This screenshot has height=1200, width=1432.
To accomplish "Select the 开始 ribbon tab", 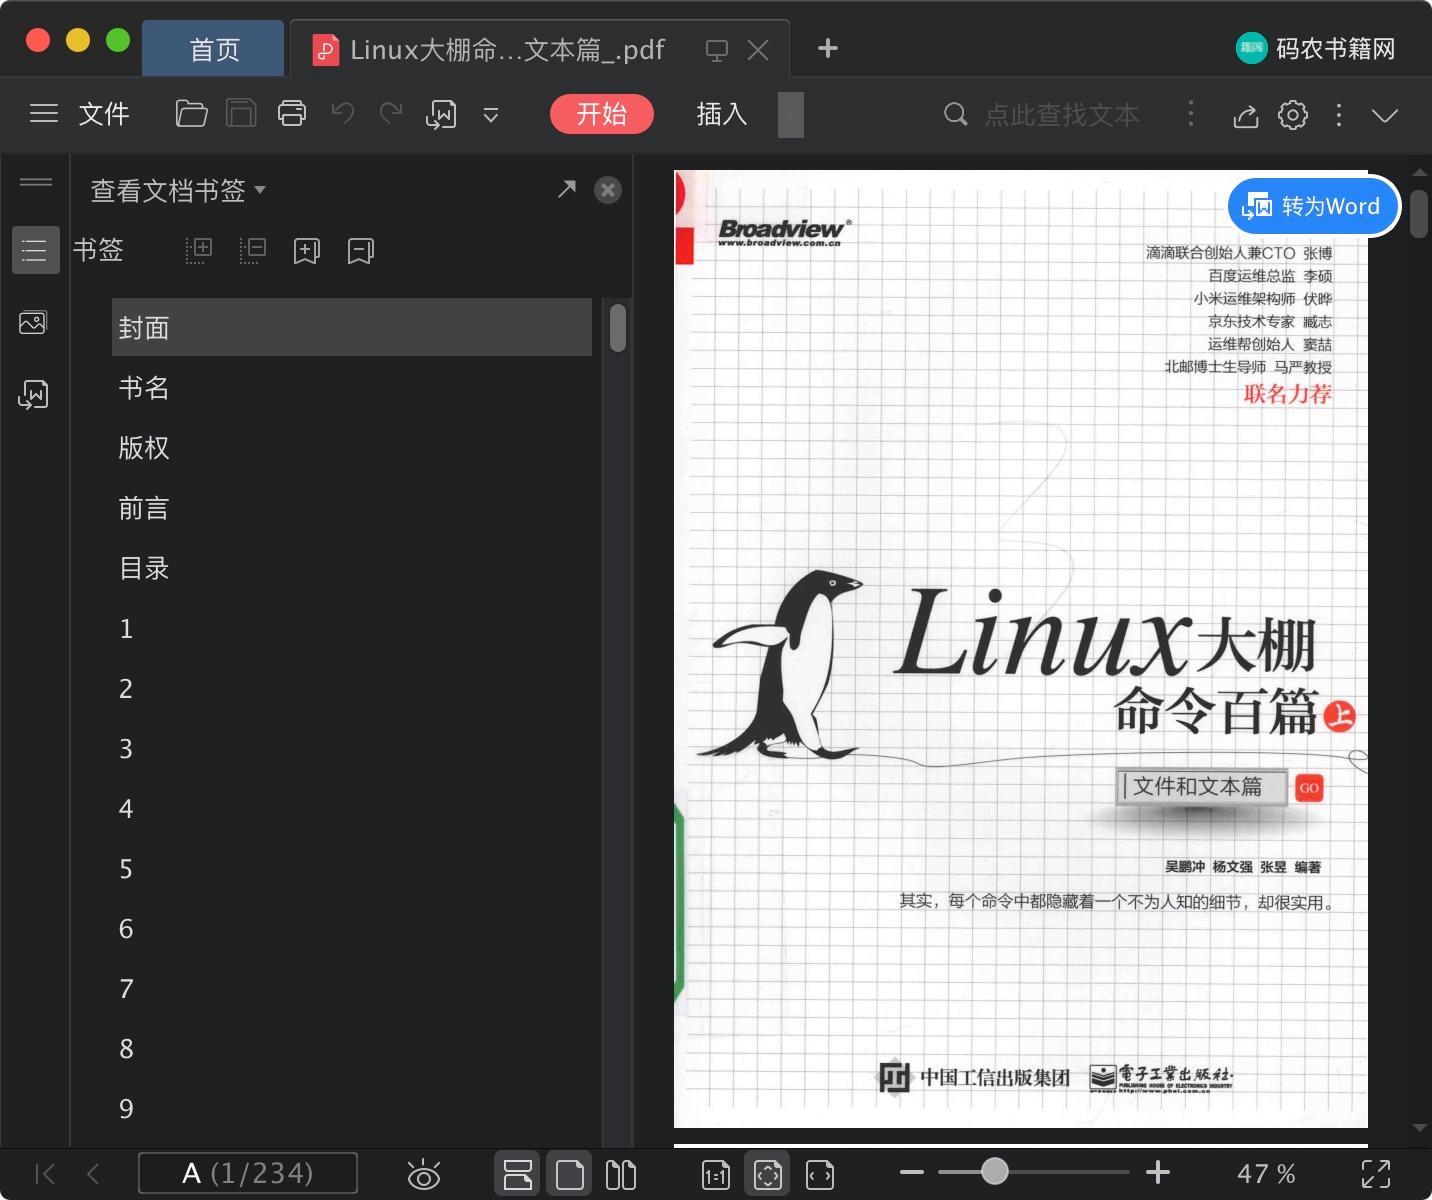I will [x=602, y=114].
